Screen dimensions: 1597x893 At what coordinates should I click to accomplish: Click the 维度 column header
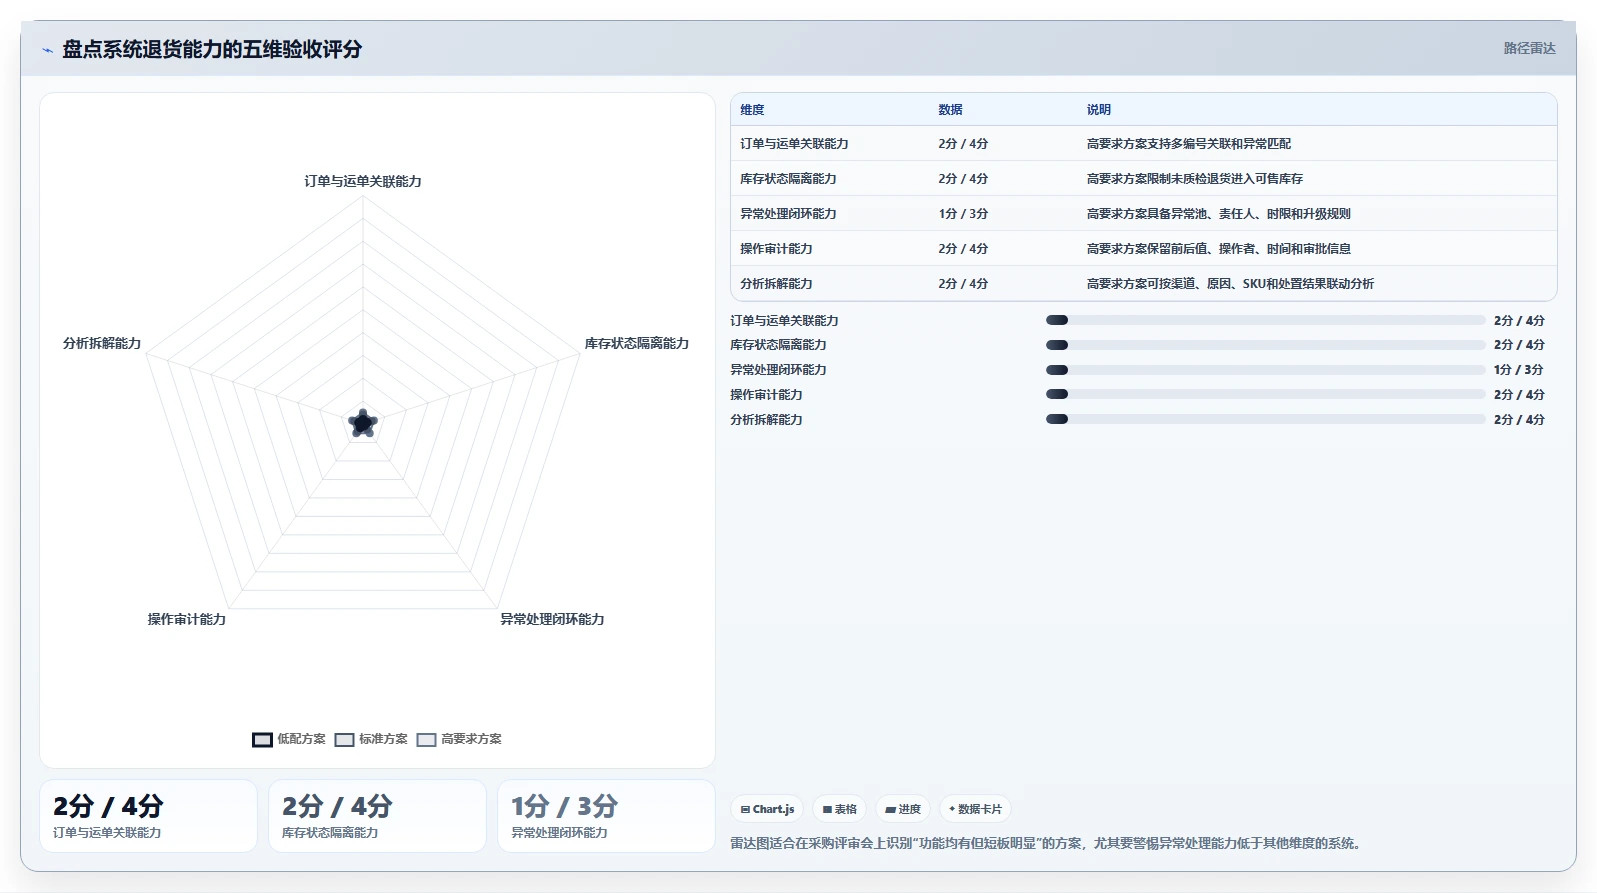point(752,110)
